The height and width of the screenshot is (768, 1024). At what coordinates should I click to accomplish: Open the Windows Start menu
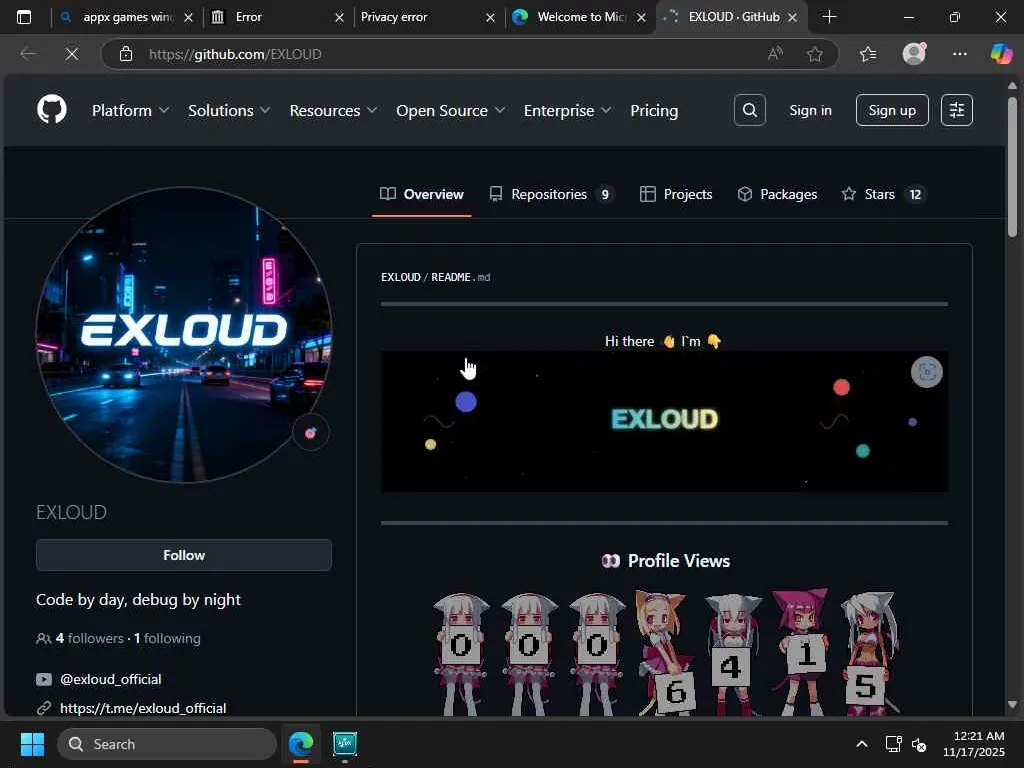click(32, 744)
